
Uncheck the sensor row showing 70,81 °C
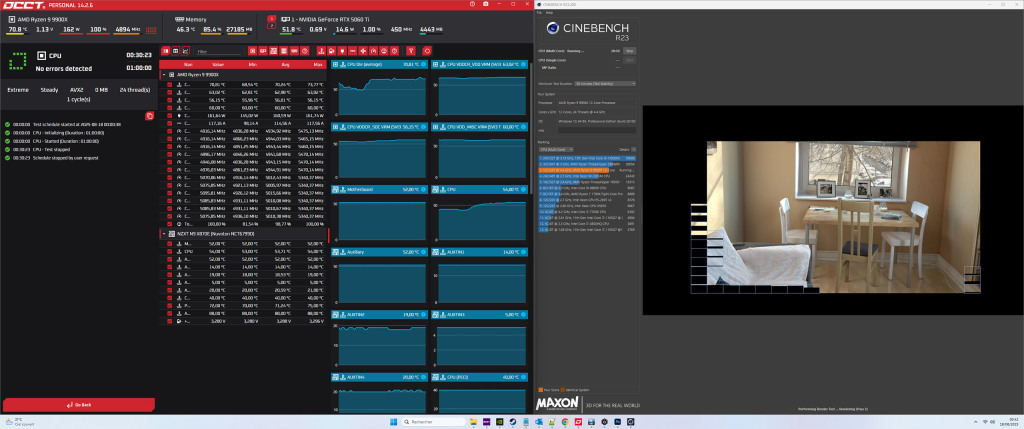(170, 84)
